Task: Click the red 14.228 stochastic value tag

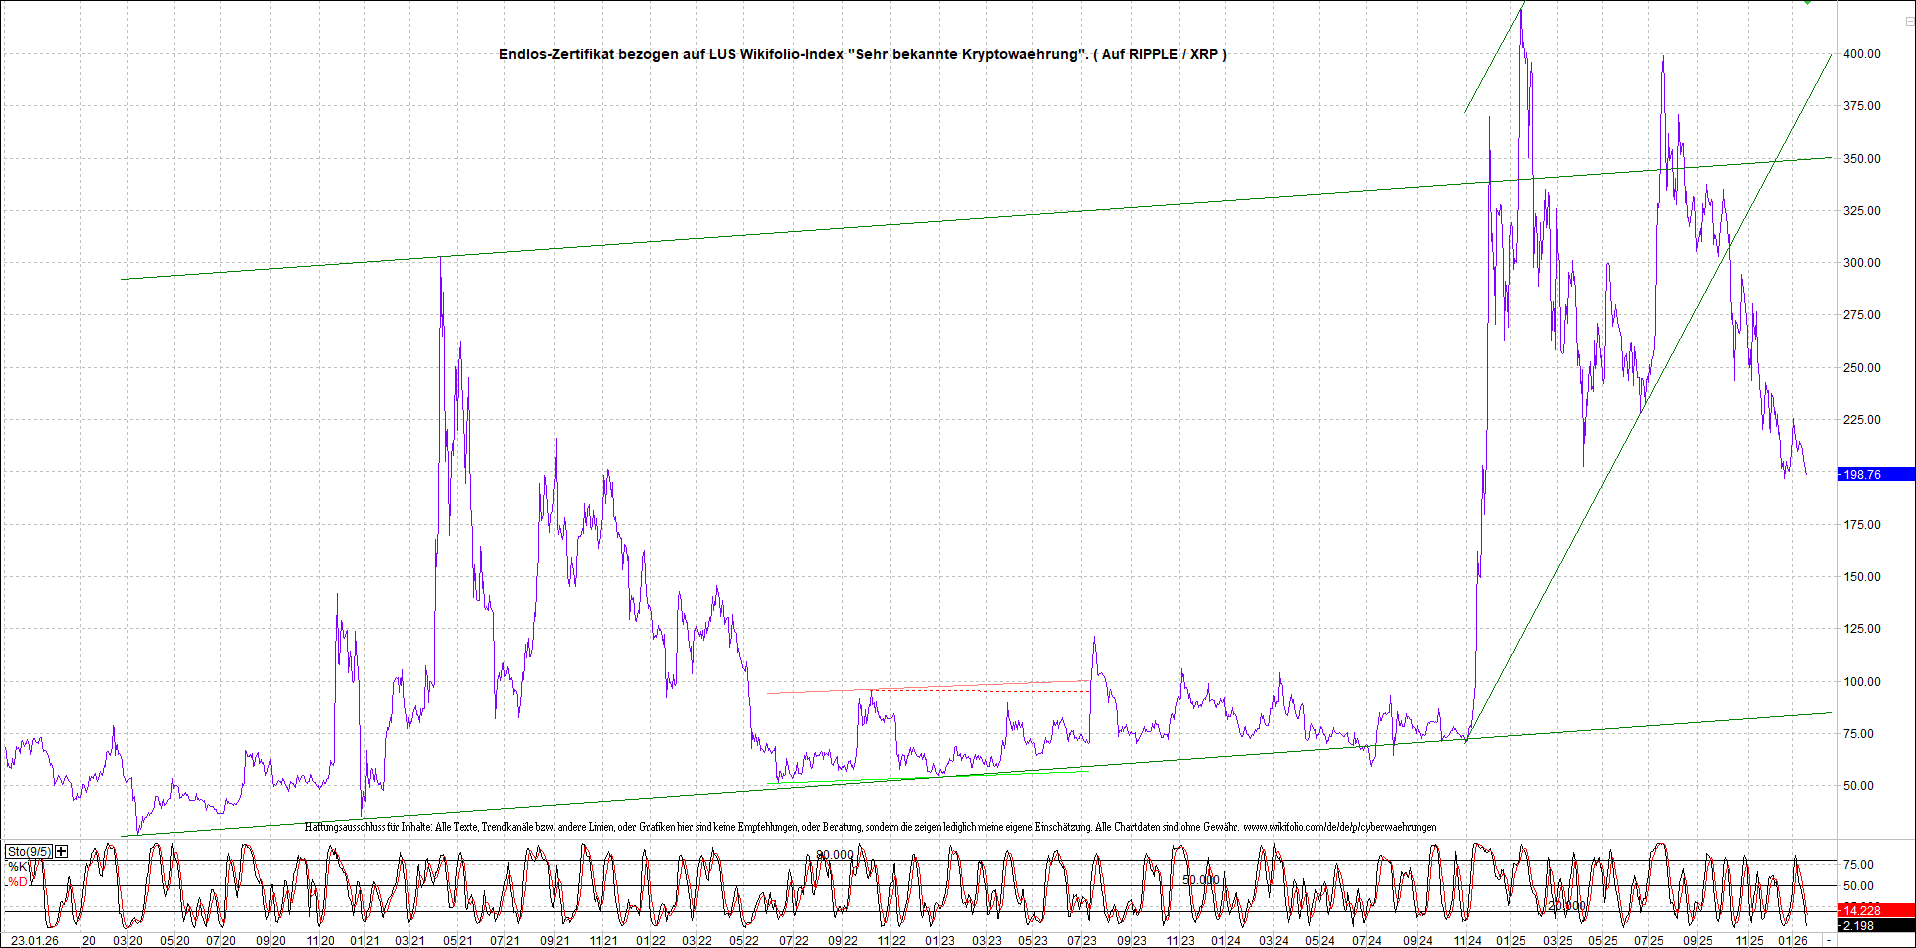Action: (1862, 910)
